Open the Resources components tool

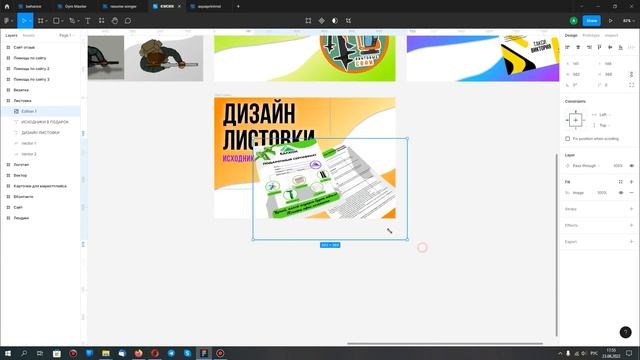[x=101, y=20]
